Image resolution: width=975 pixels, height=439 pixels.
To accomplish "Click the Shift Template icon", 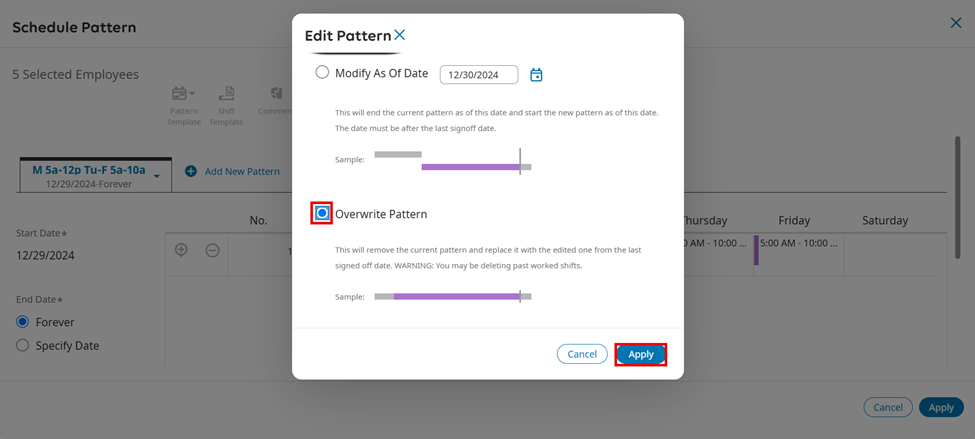I will (227, 94).
